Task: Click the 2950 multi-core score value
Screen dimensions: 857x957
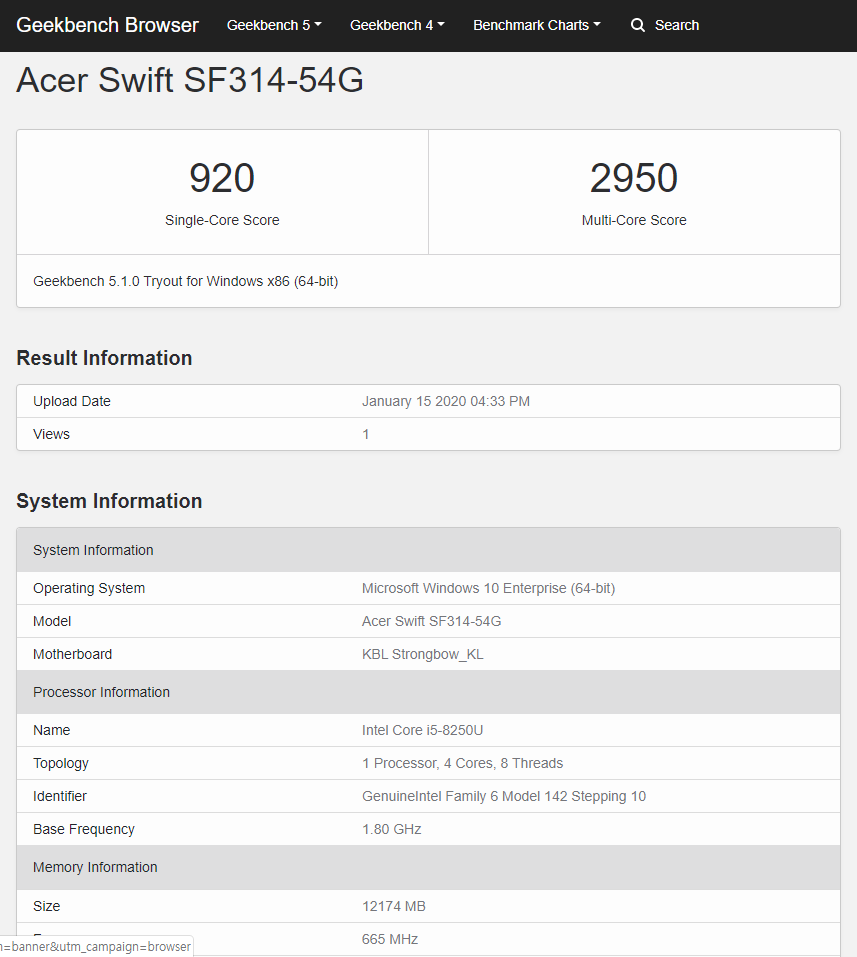Action: coord(634,178)
